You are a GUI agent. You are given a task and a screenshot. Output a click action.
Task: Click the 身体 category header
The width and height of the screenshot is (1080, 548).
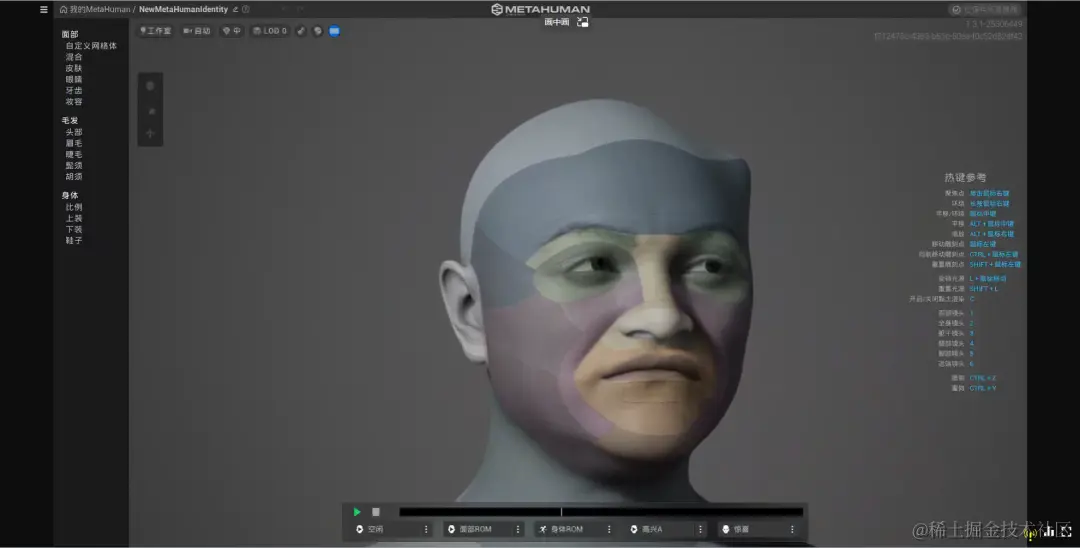coord(70,196)
